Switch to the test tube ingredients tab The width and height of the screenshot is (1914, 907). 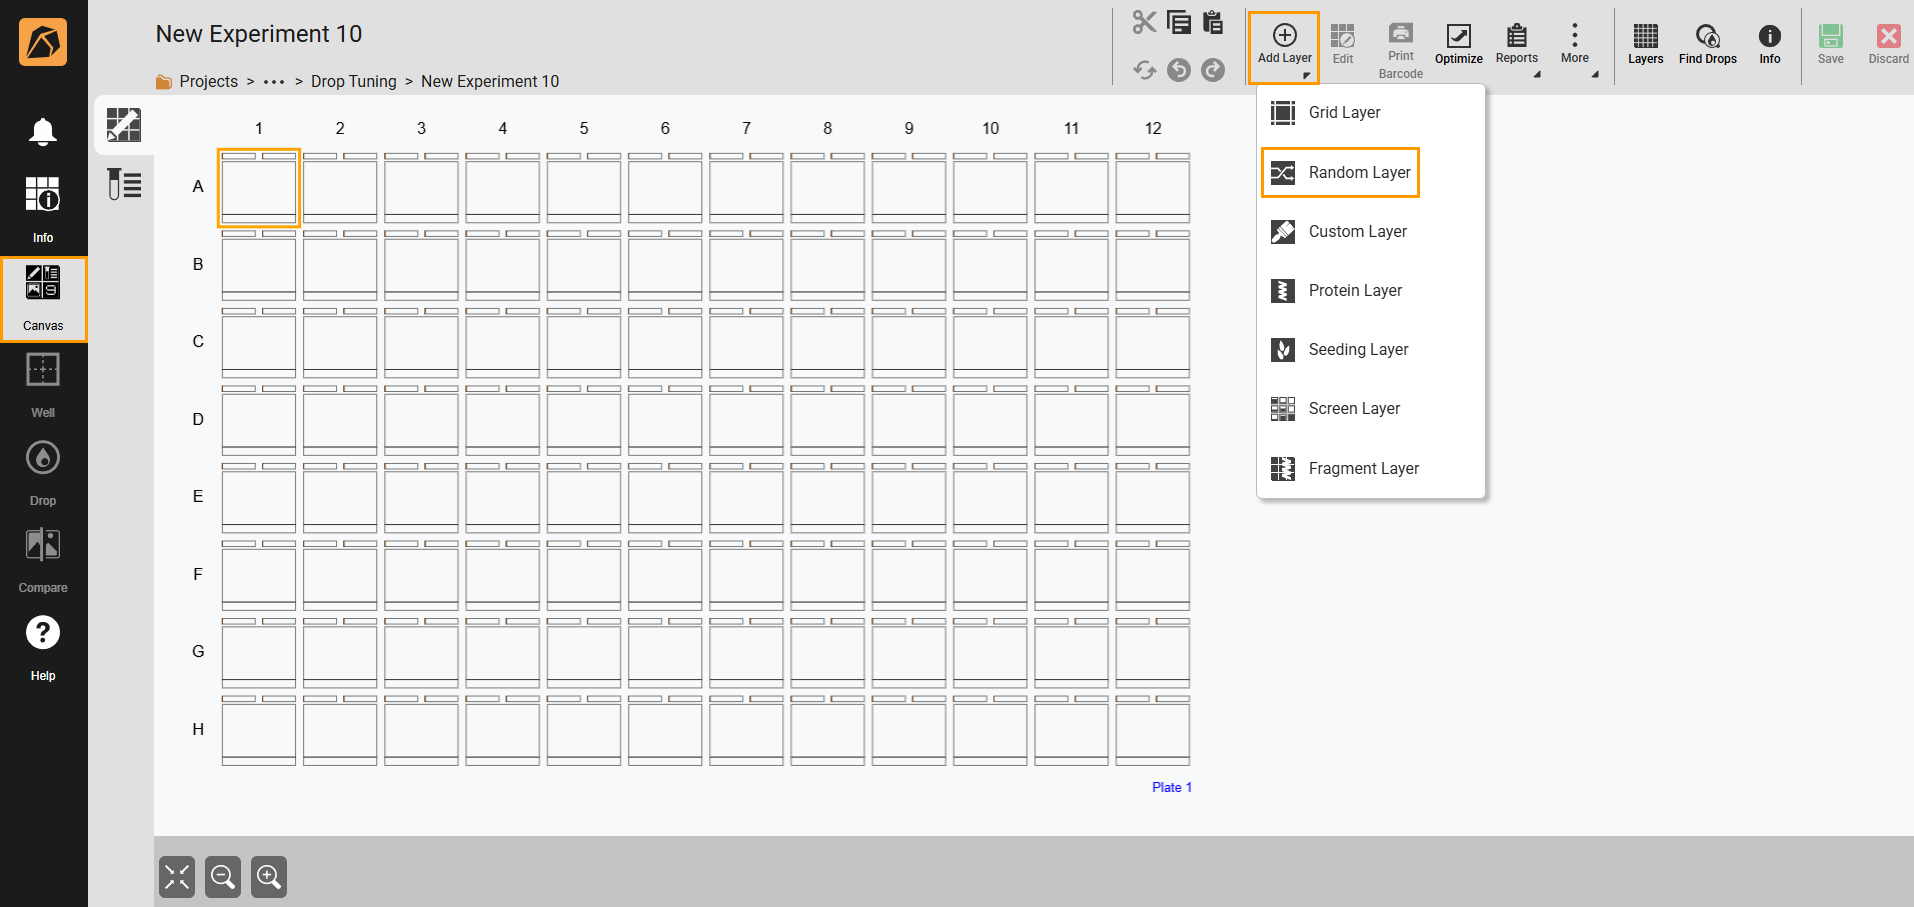click(123, 184)
